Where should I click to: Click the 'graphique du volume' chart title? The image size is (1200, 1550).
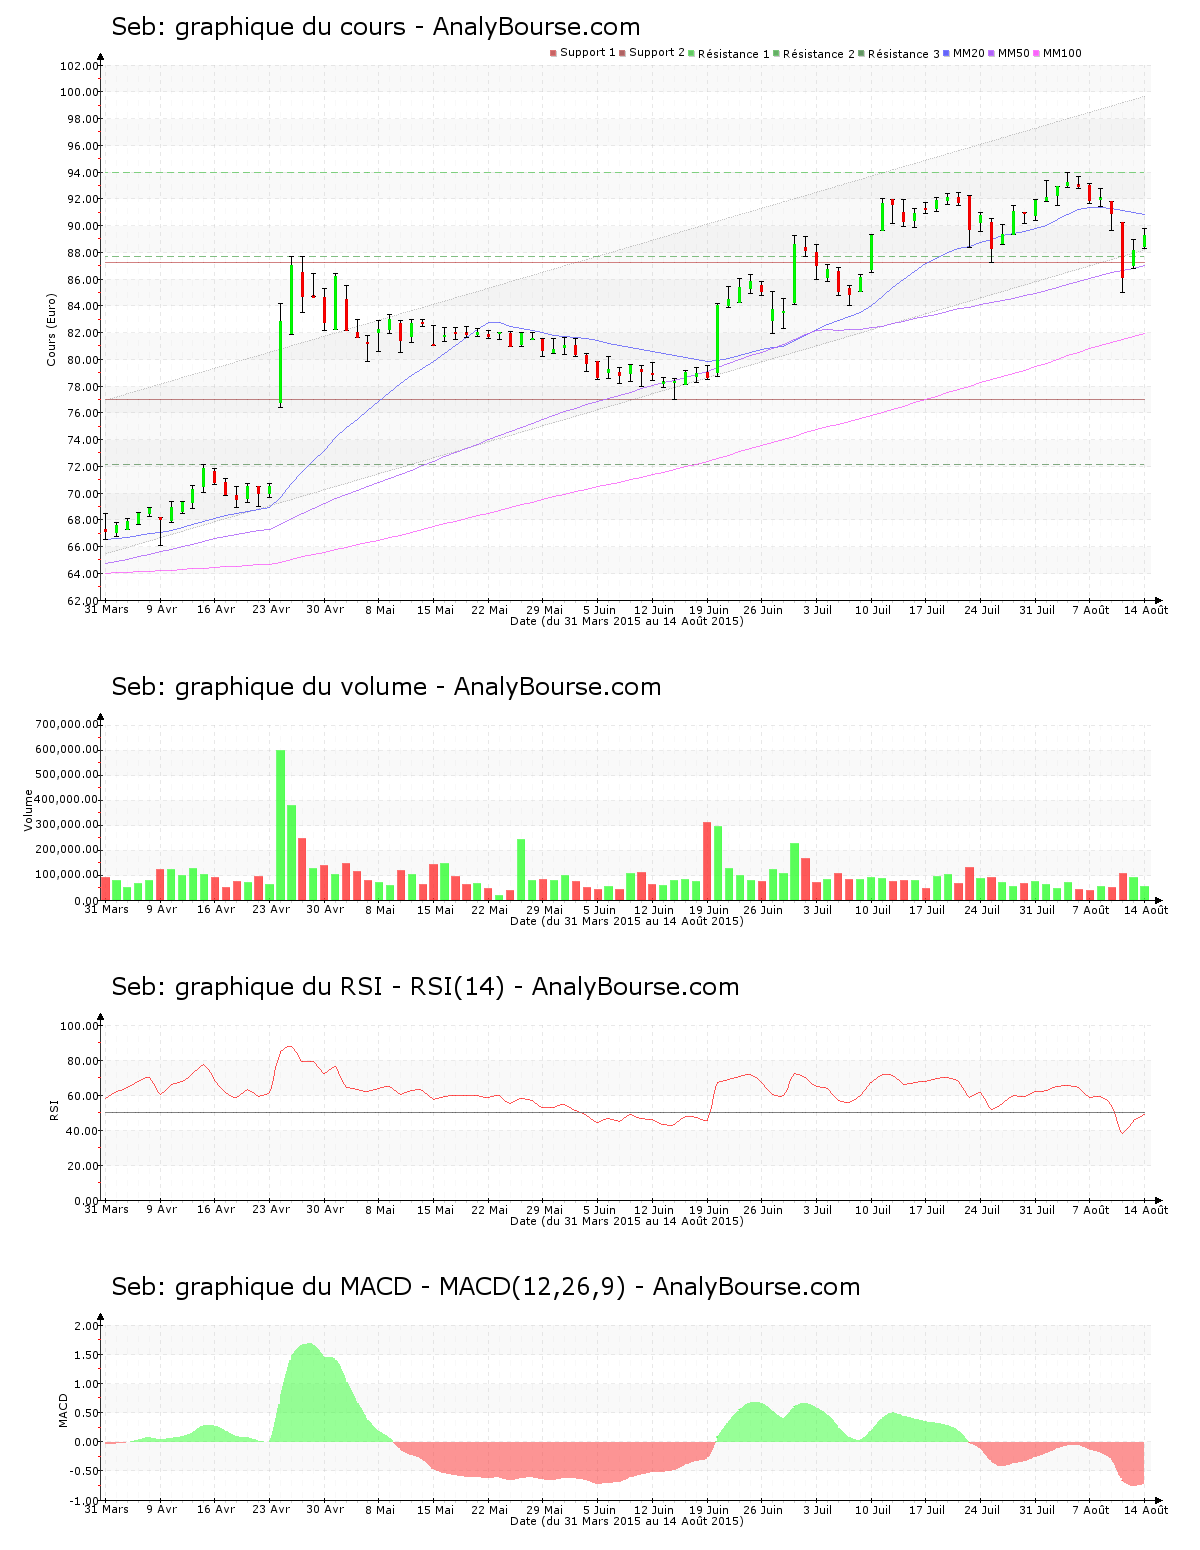[386, 687]
